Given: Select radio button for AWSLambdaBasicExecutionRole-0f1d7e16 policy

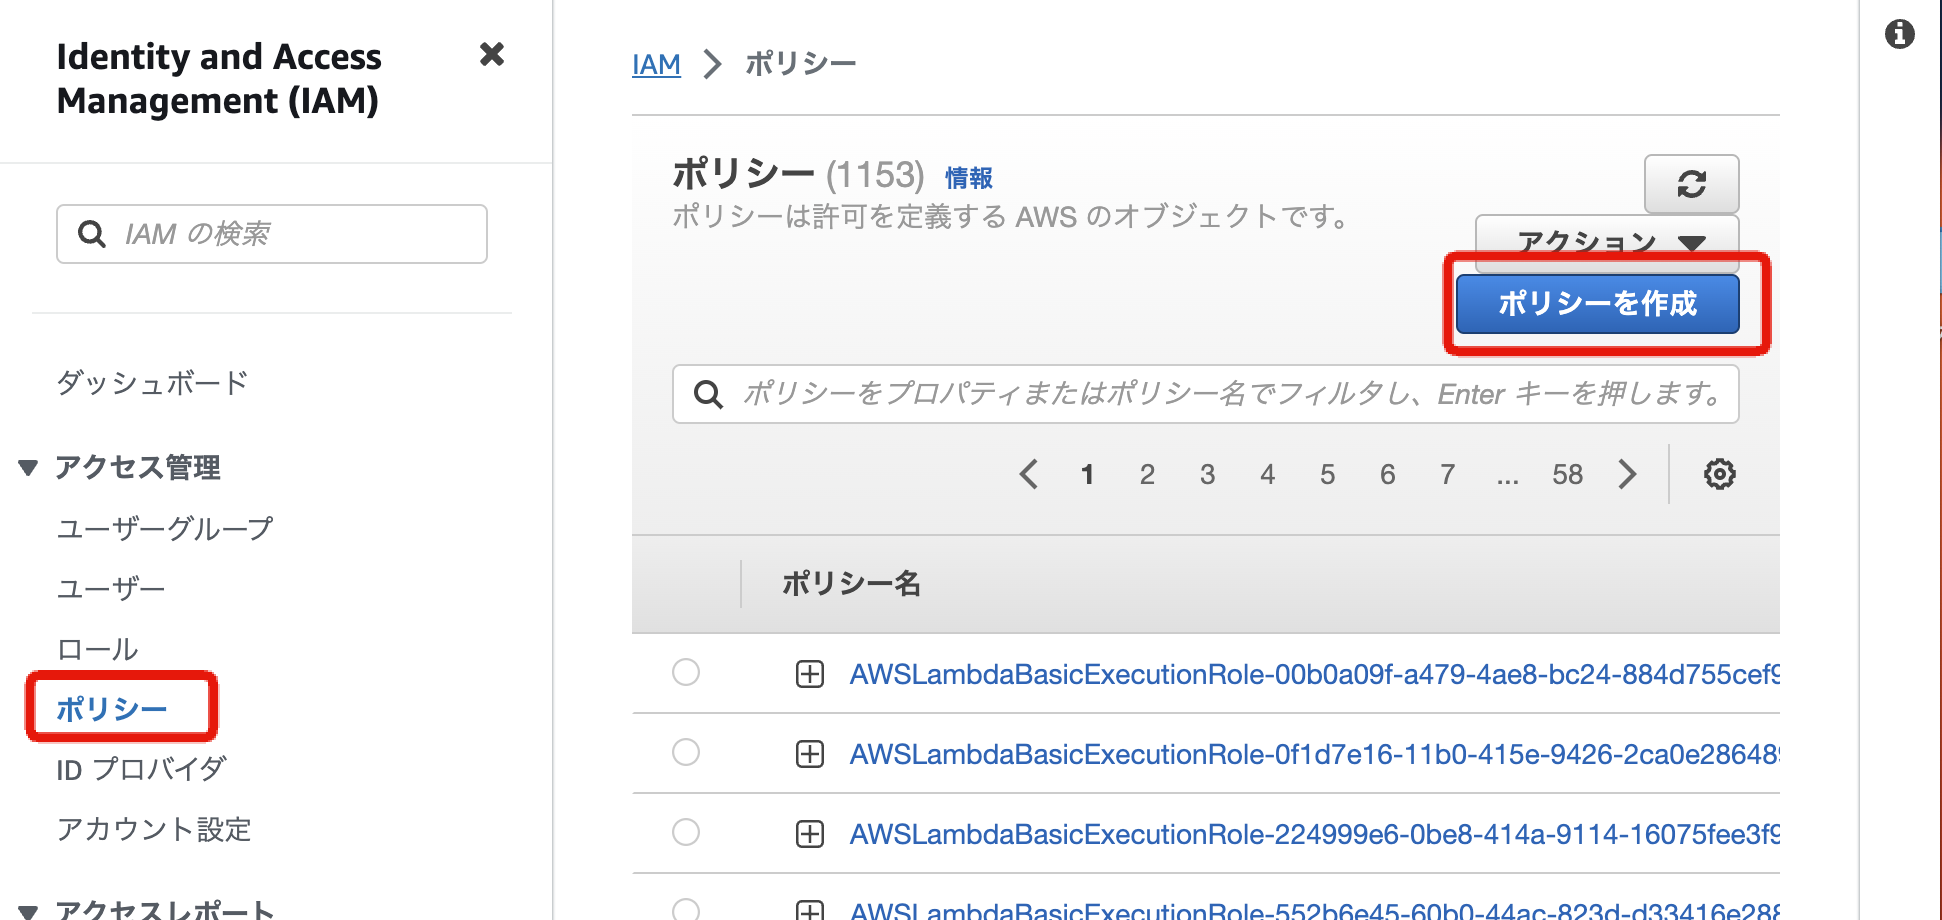Looking at the screenshot, I should pyautogui.click(x=686, y=752).
